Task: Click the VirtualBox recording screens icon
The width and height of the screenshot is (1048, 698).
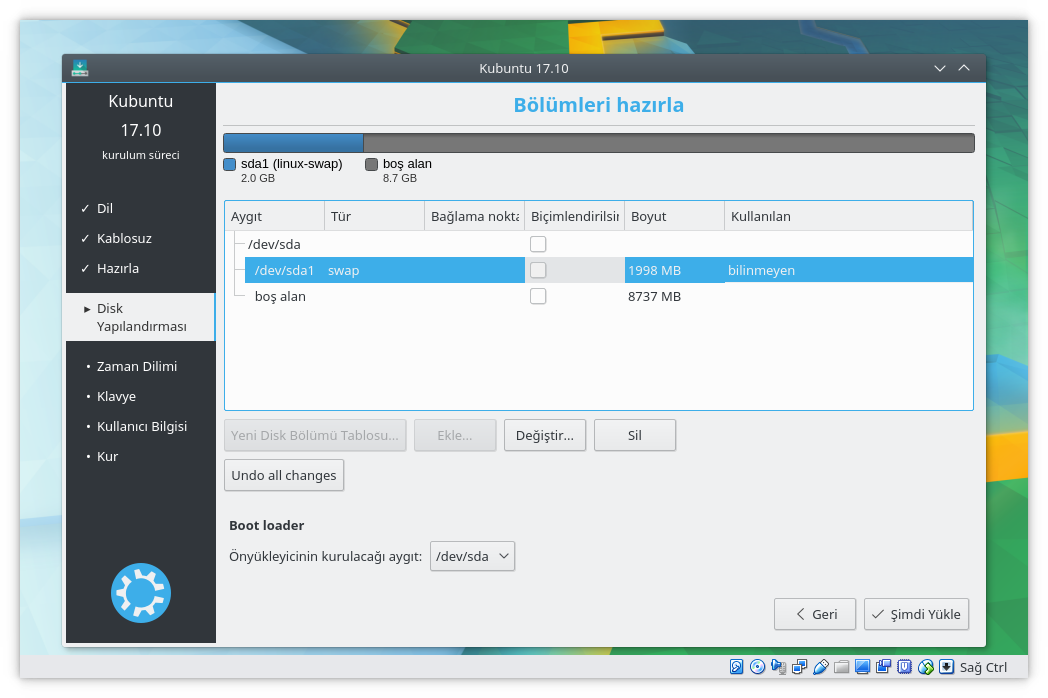Action: coord(884,667)
